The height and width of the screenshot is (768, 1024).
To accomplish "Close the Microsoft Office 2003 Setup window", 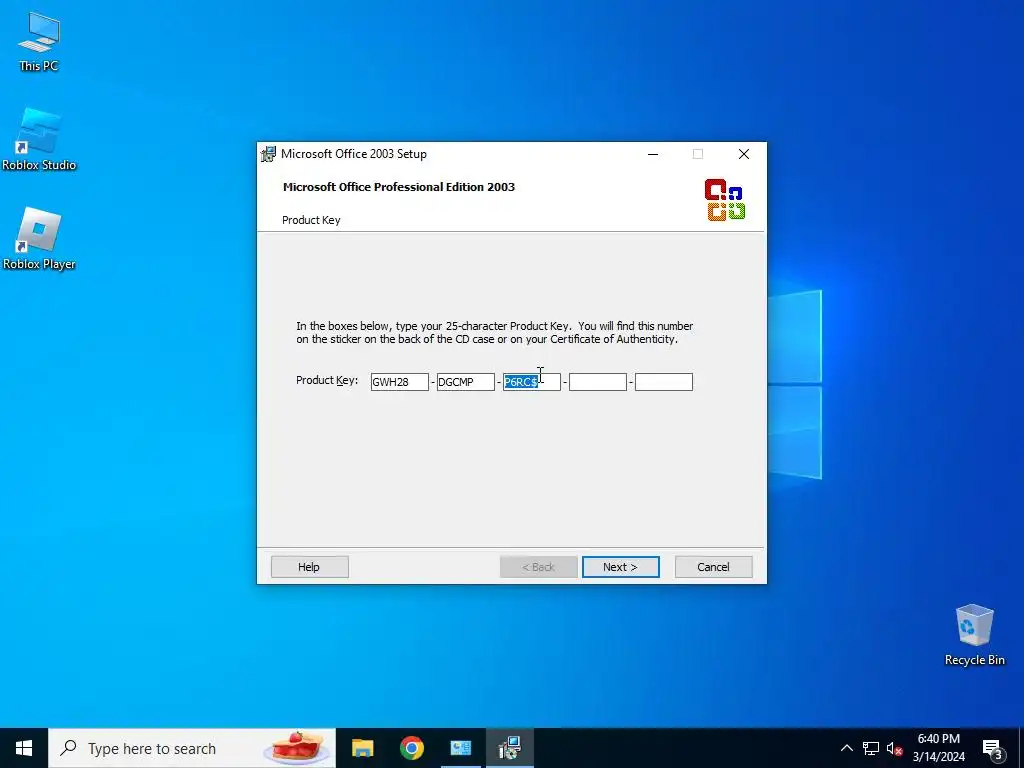I will 744,154.
